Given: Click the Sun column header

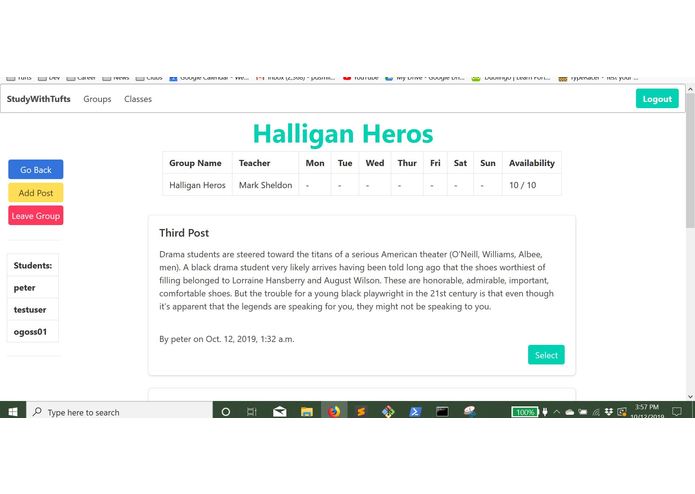Looking at the screenshot, I should click(x=488, y=163).
